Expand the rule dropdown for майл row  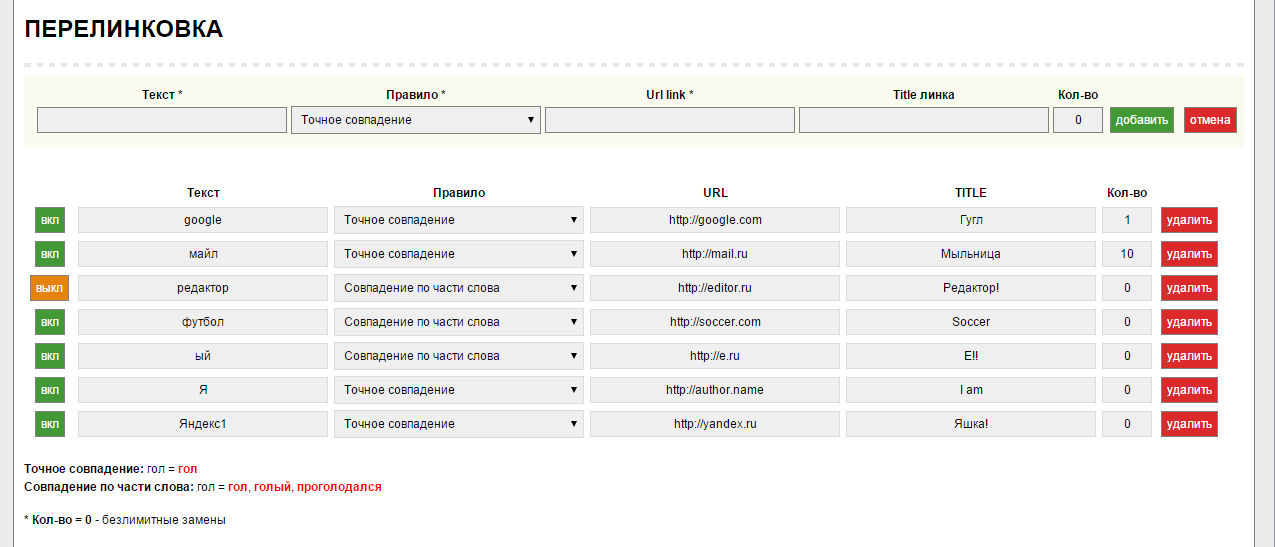[x=459, y=254]
